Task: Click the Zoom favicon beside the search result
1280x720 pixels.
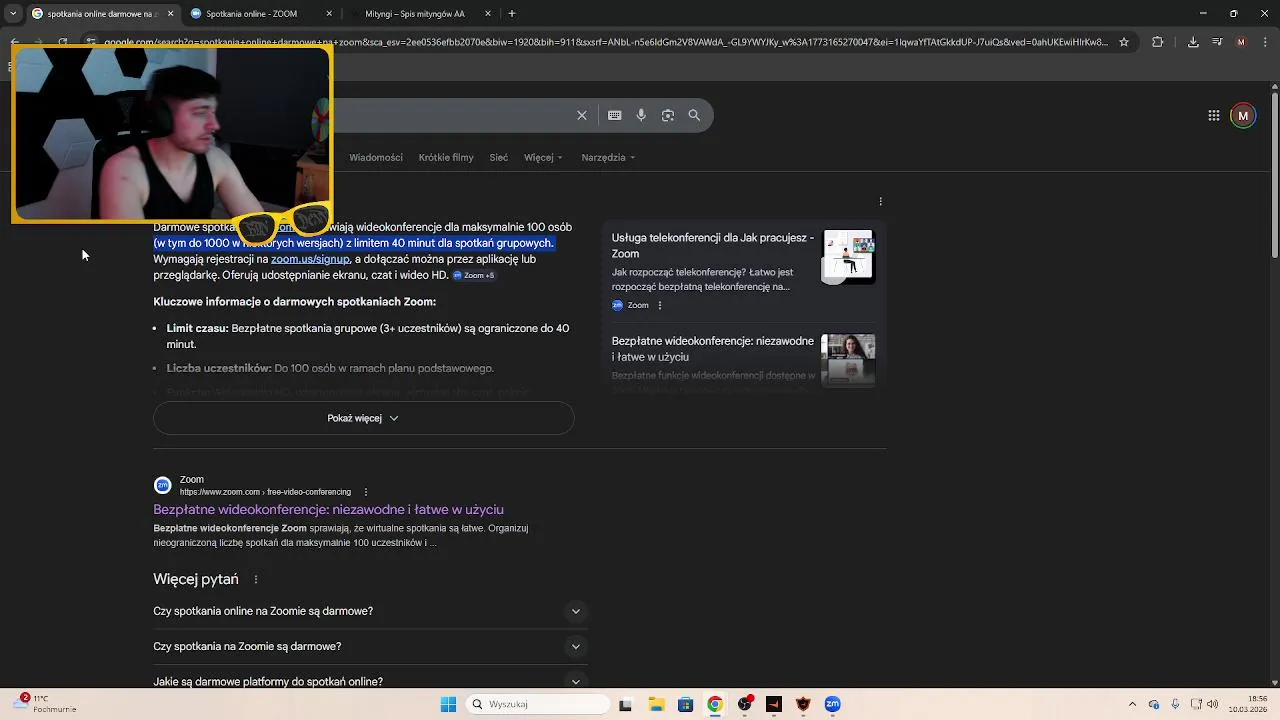Action: 162,485
